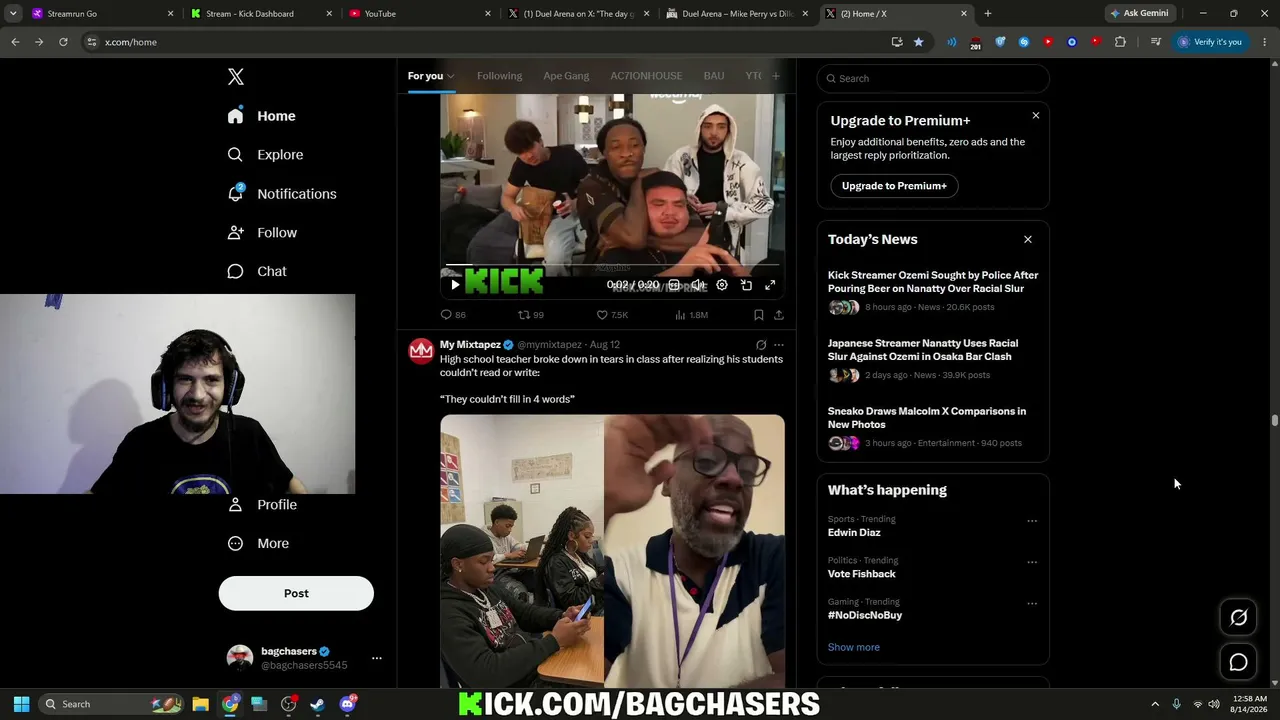Like the Kick video post
1280x720 pixels.
(612, 315)
